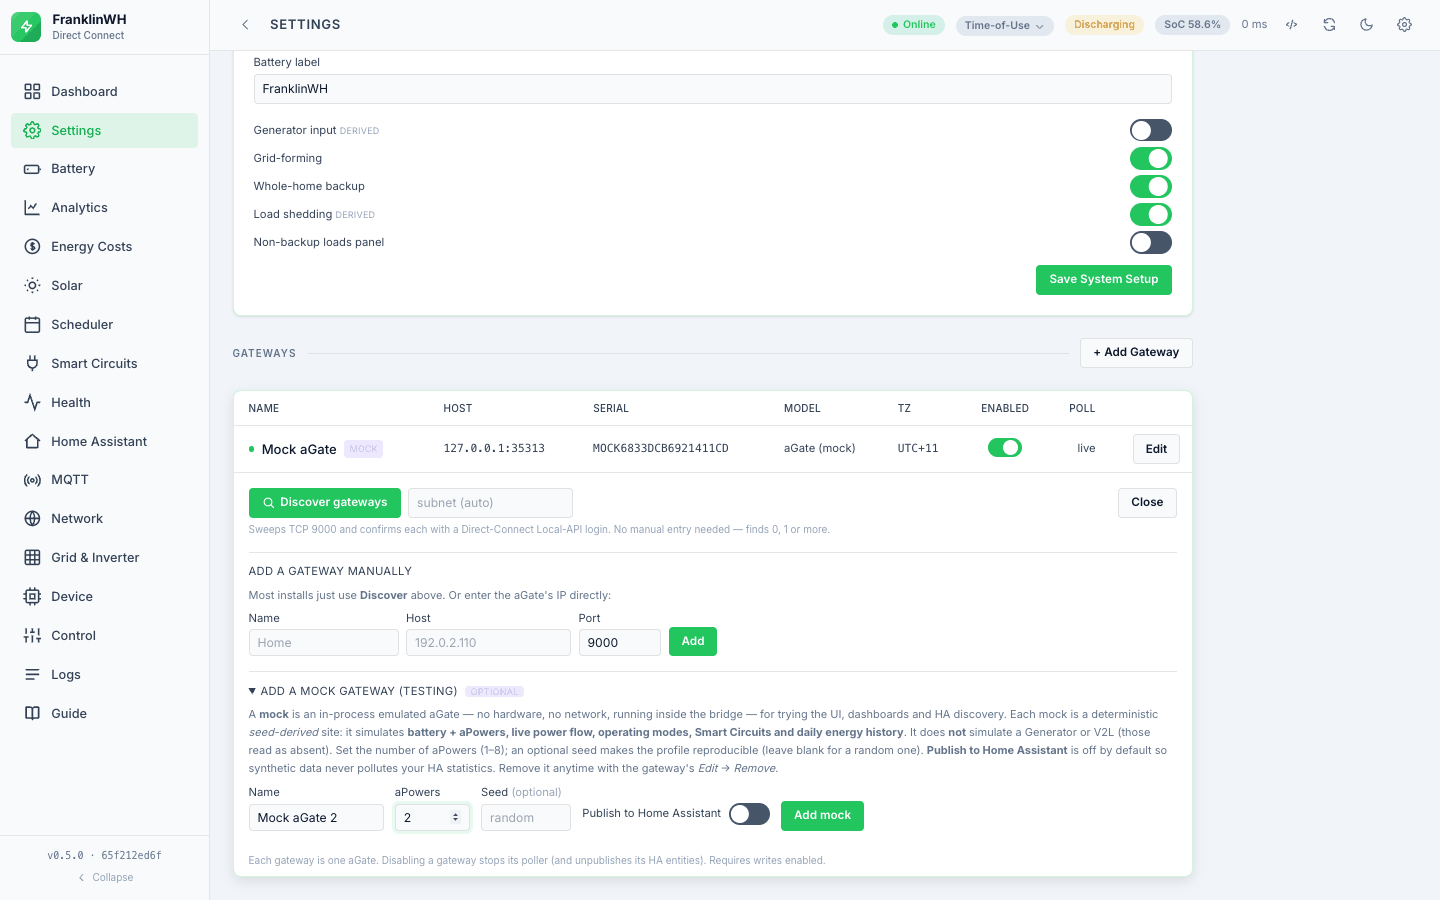The width and height of the screenshot is (1440, 900).
Task: Open the developer code icon
Action: (x=1292, y=25)
